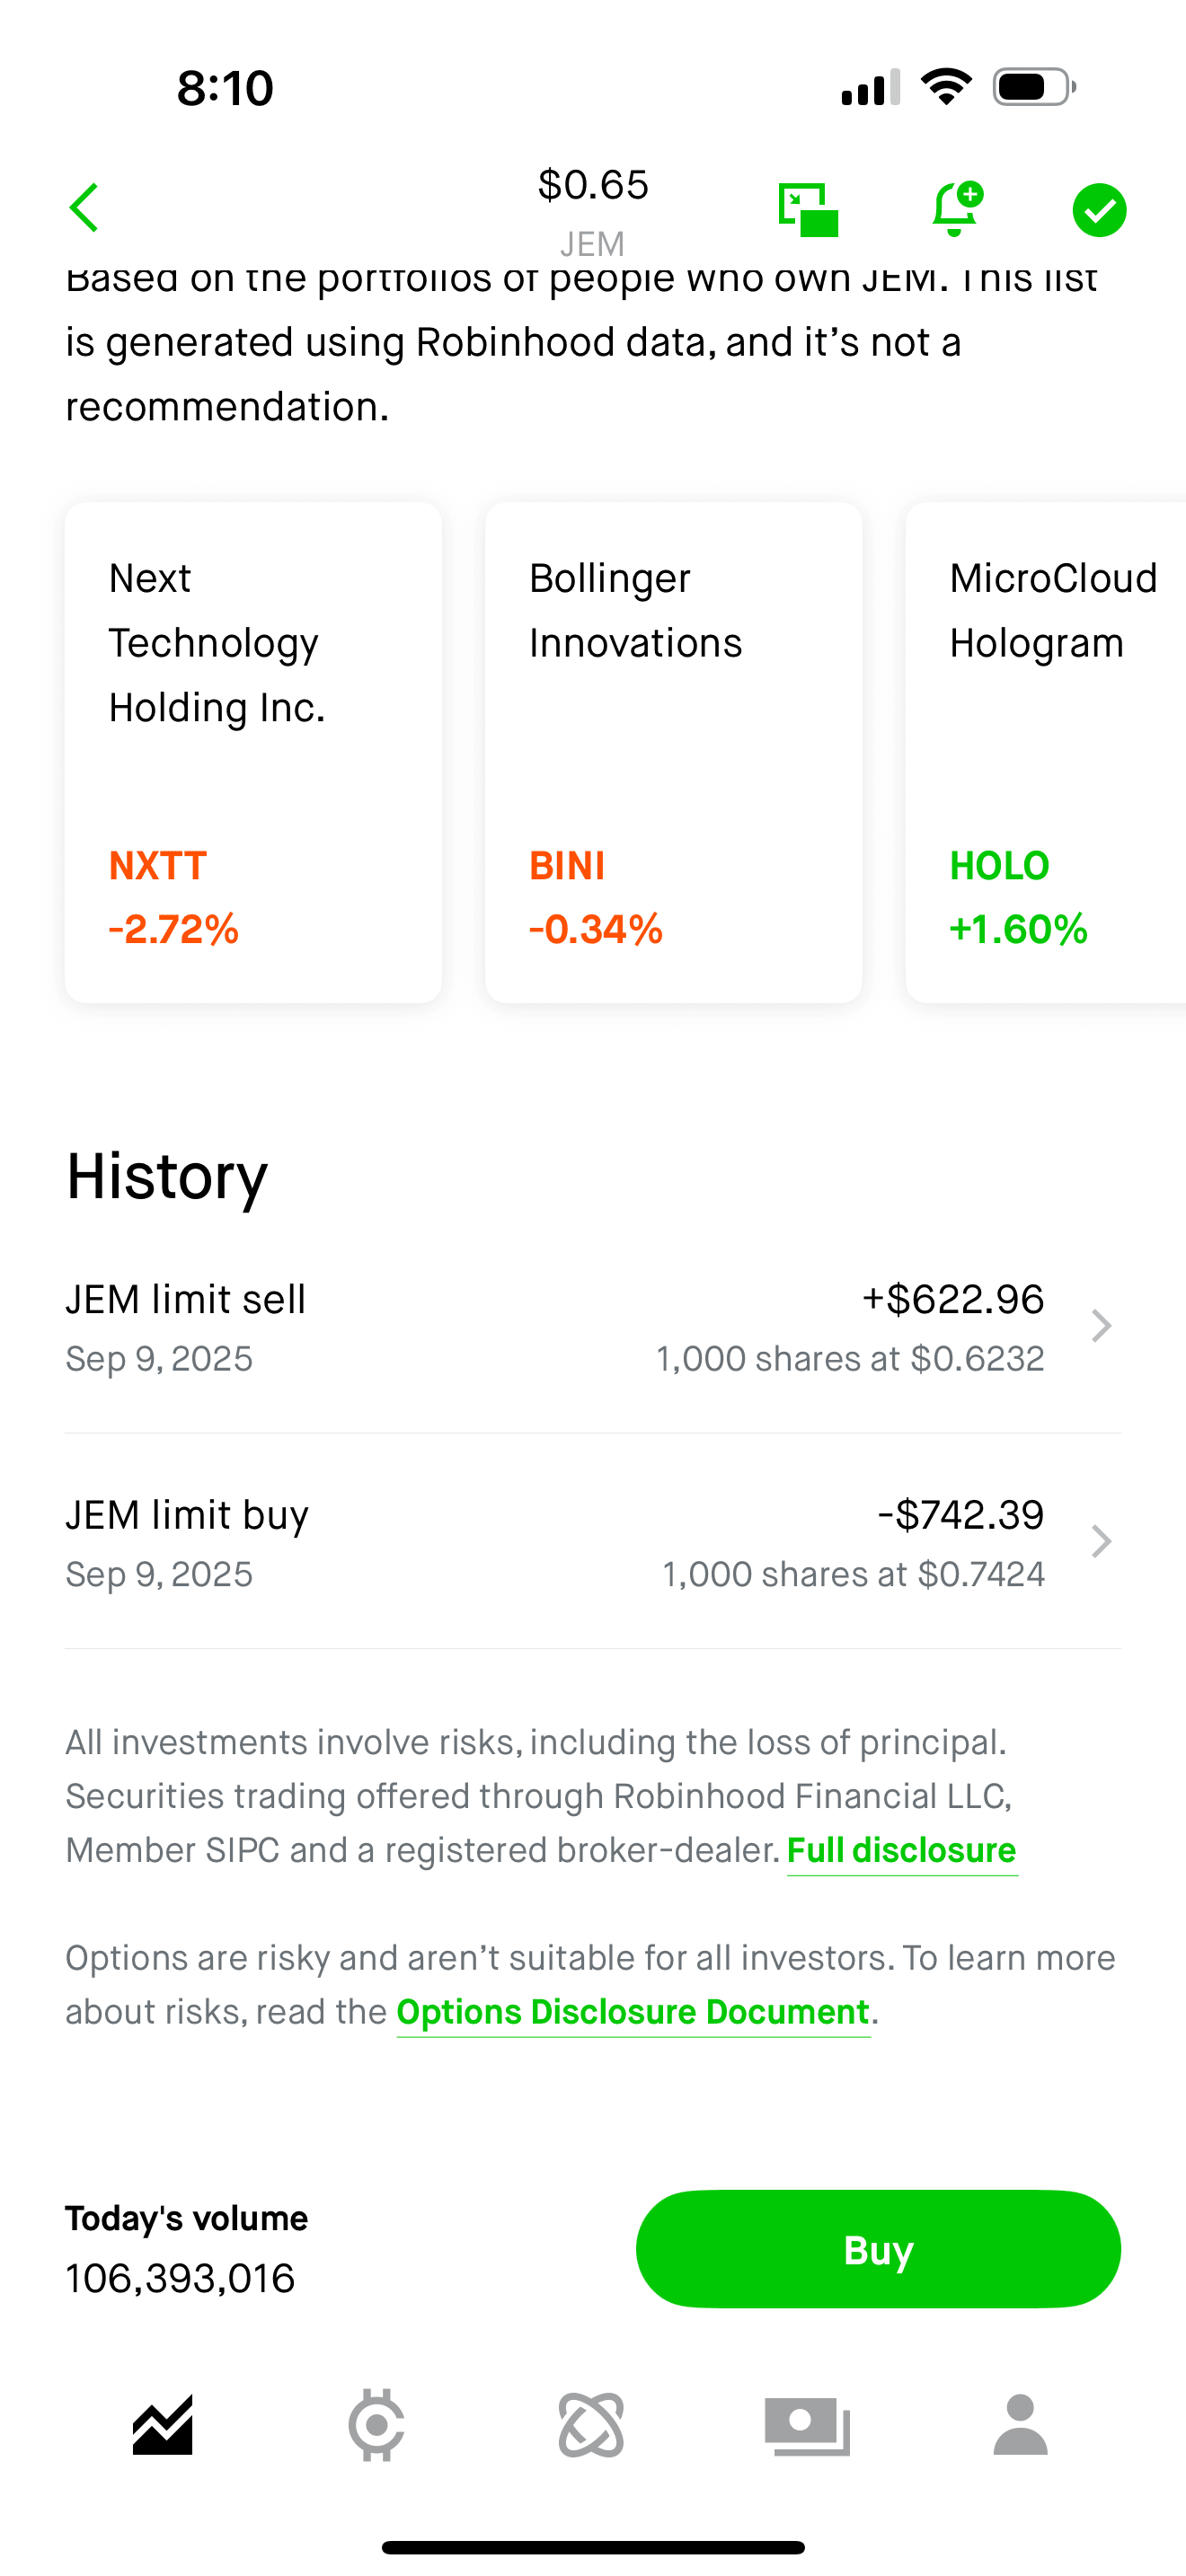Open the advanced chart icon
The image size is (1186, 2576).
pos(808,210)
